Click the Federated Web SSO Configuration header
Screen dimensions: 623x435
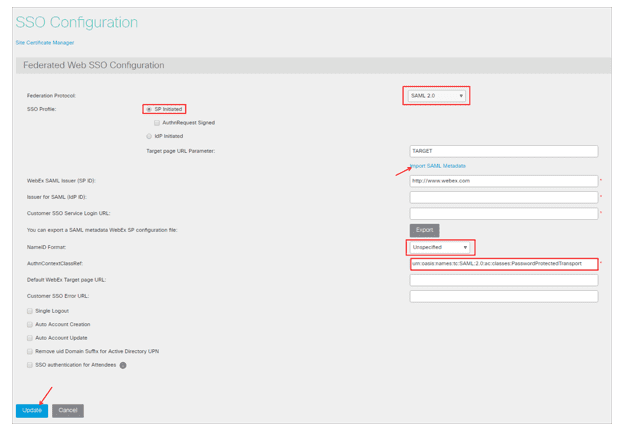94,65
